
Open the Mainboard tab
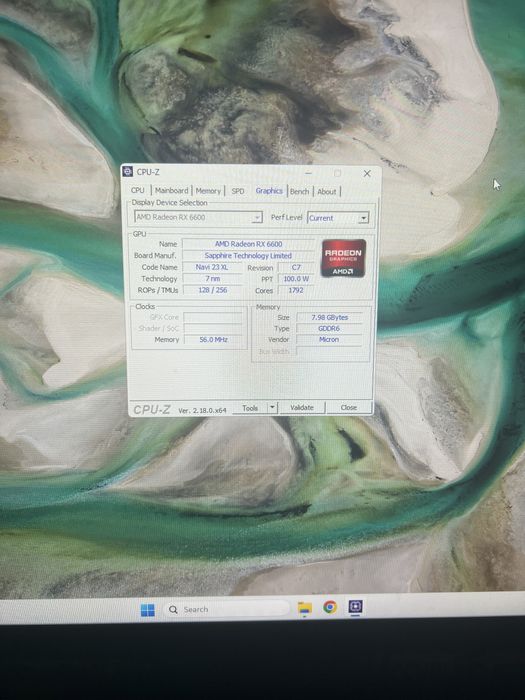point(172,191)
